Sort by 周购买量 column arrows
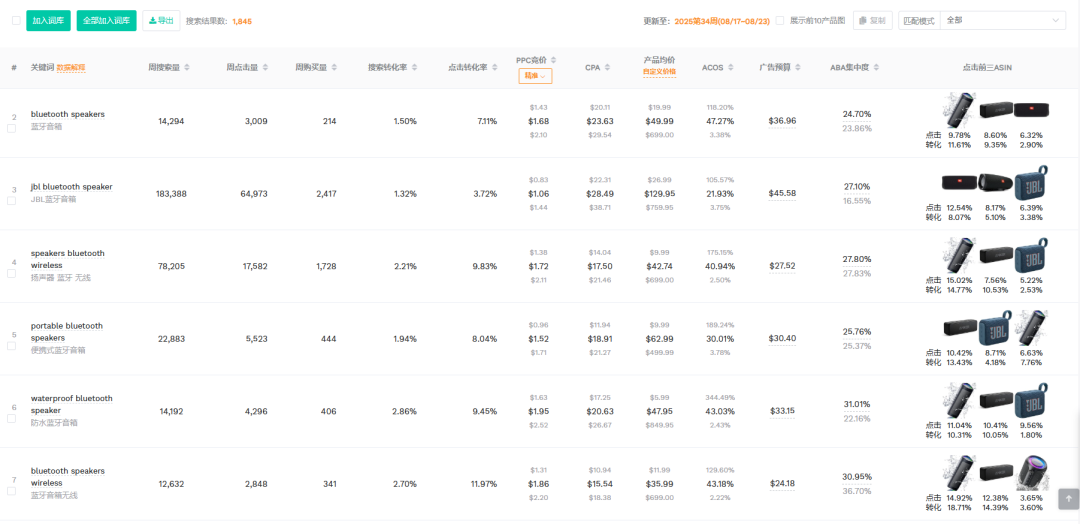Image resolution: width=1080 pixels, height=524 pixels. [x=332, y=68]
